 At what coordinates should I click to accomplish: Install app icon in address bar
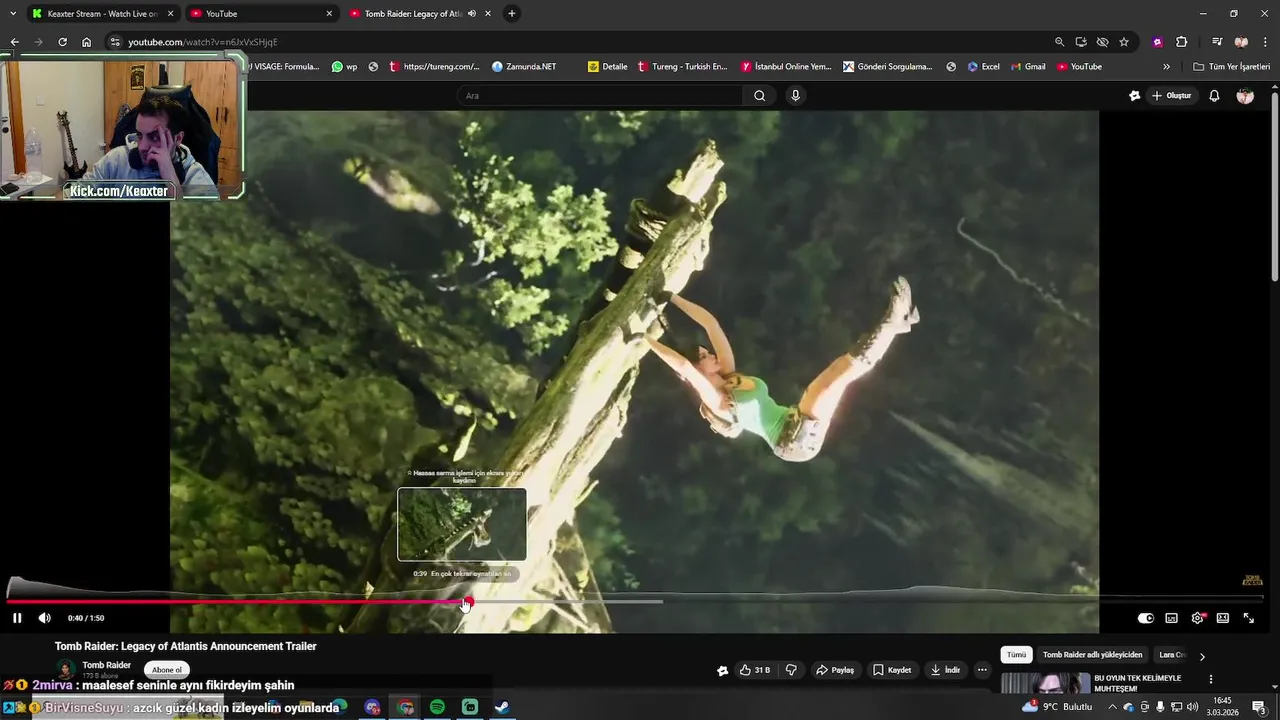click(1081, 42)
